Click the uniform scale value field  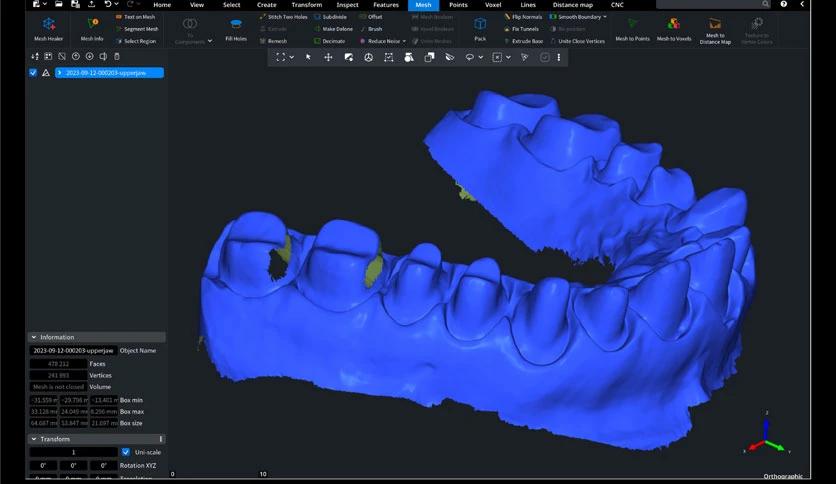coord(74,452)
